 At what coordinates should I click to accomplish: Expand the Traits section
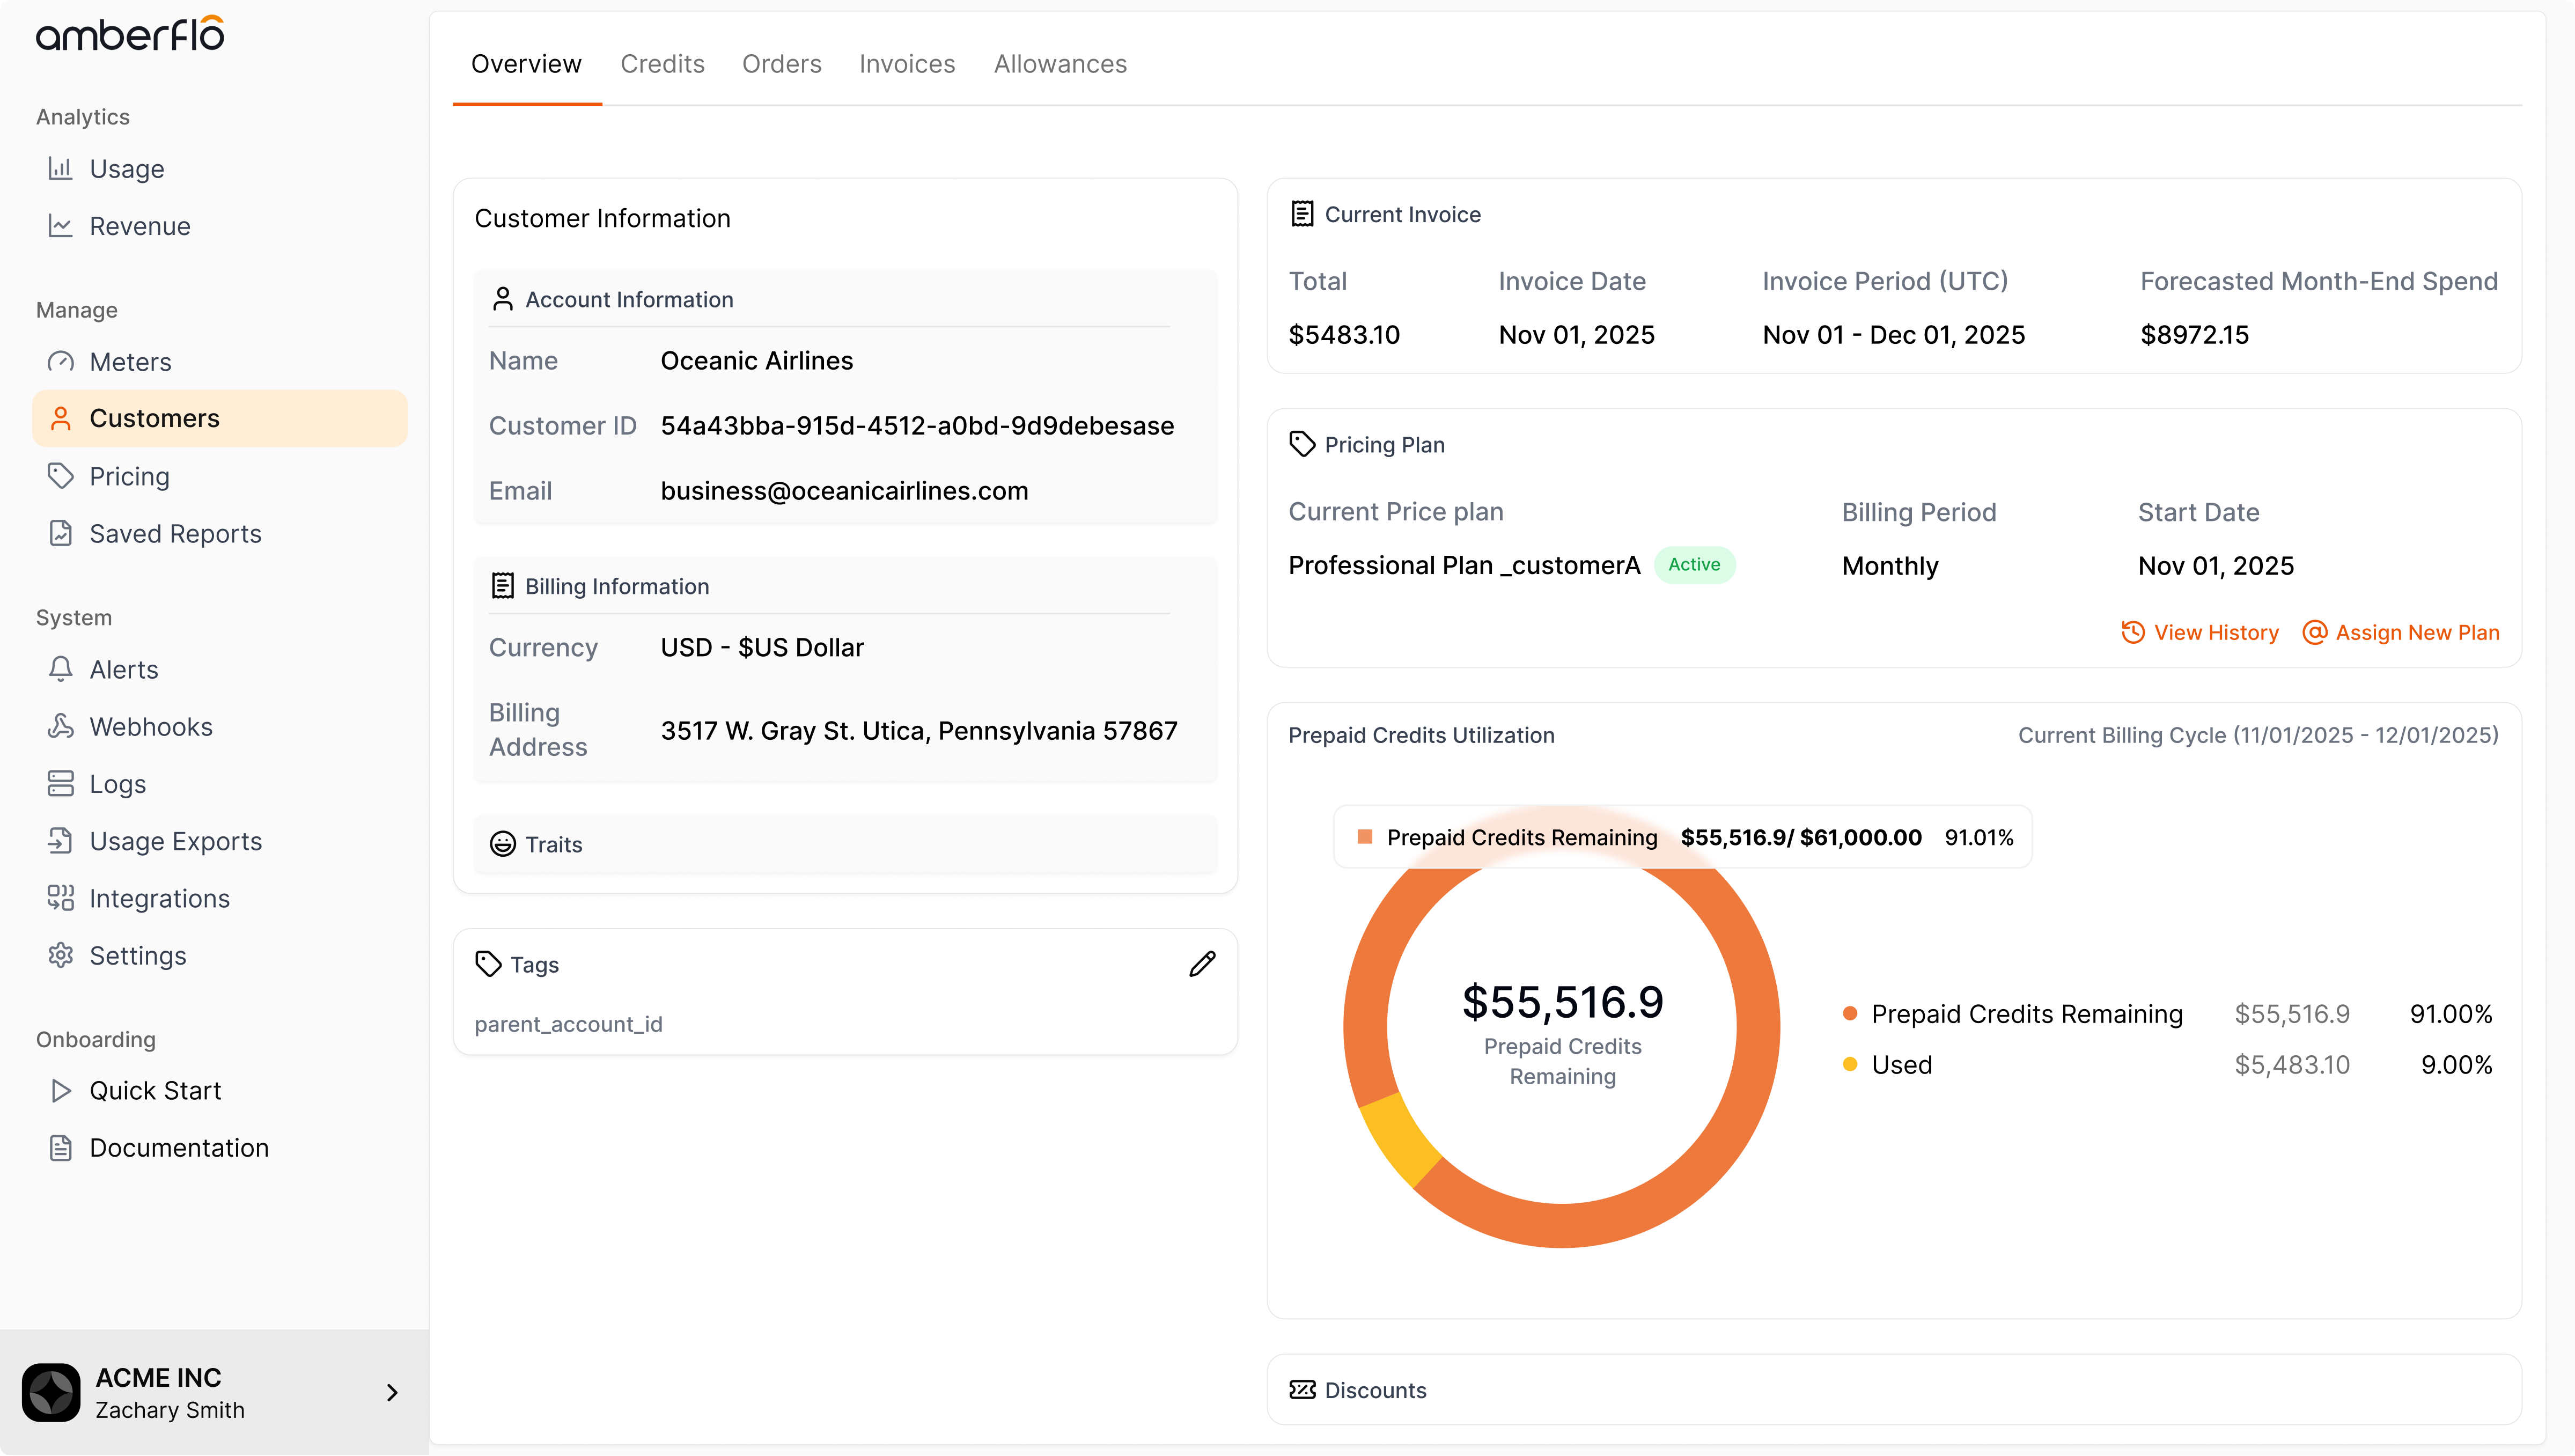click(554, 844)
